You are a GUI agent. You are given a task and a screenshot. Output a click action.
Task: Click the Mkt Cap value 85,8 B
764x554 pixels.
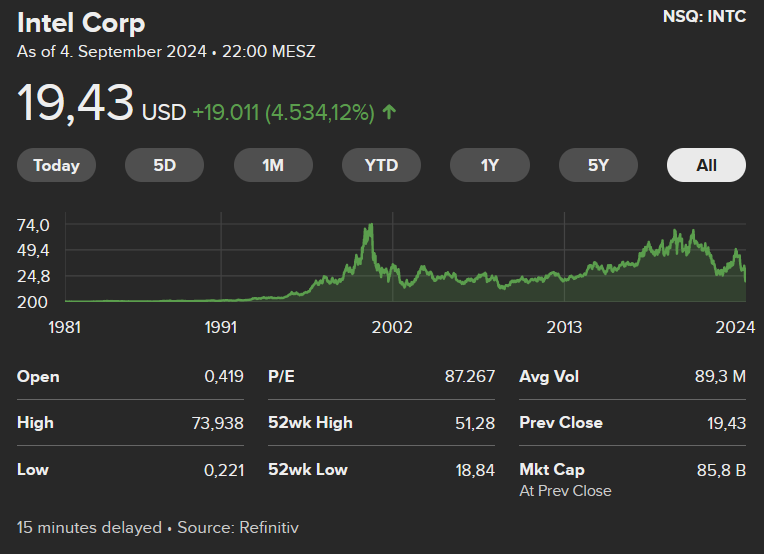click(721, 470)
